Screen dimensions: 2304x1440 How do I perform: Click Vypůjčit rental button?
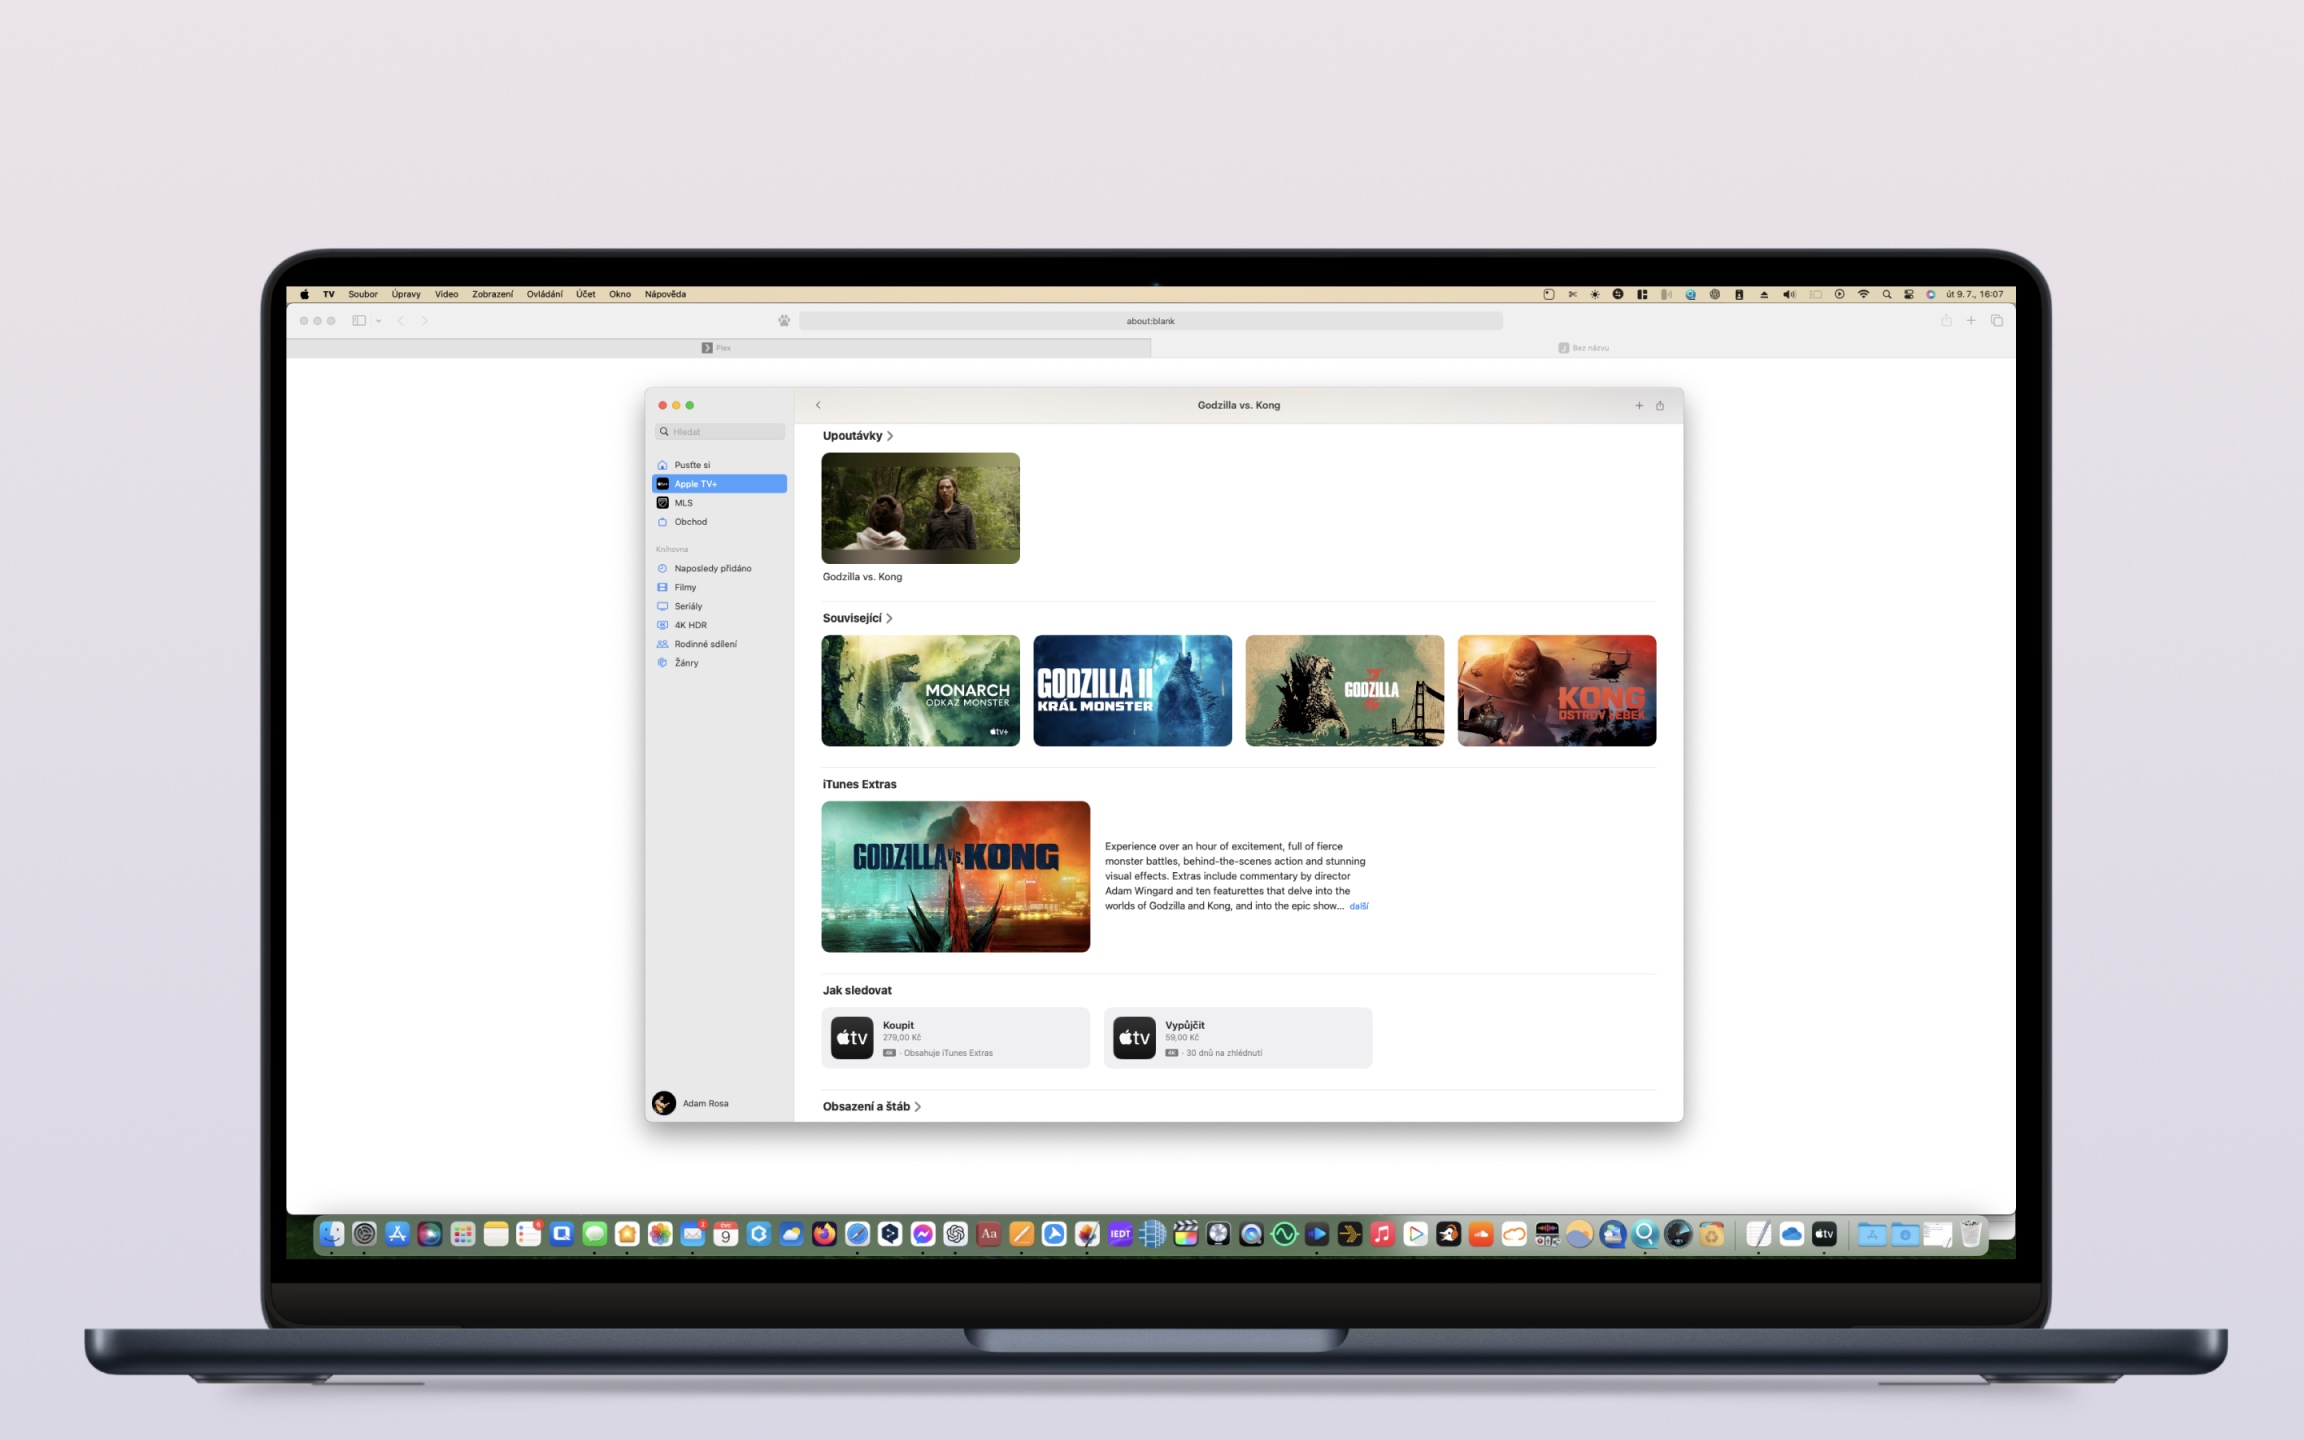tap(1237, 1038)
